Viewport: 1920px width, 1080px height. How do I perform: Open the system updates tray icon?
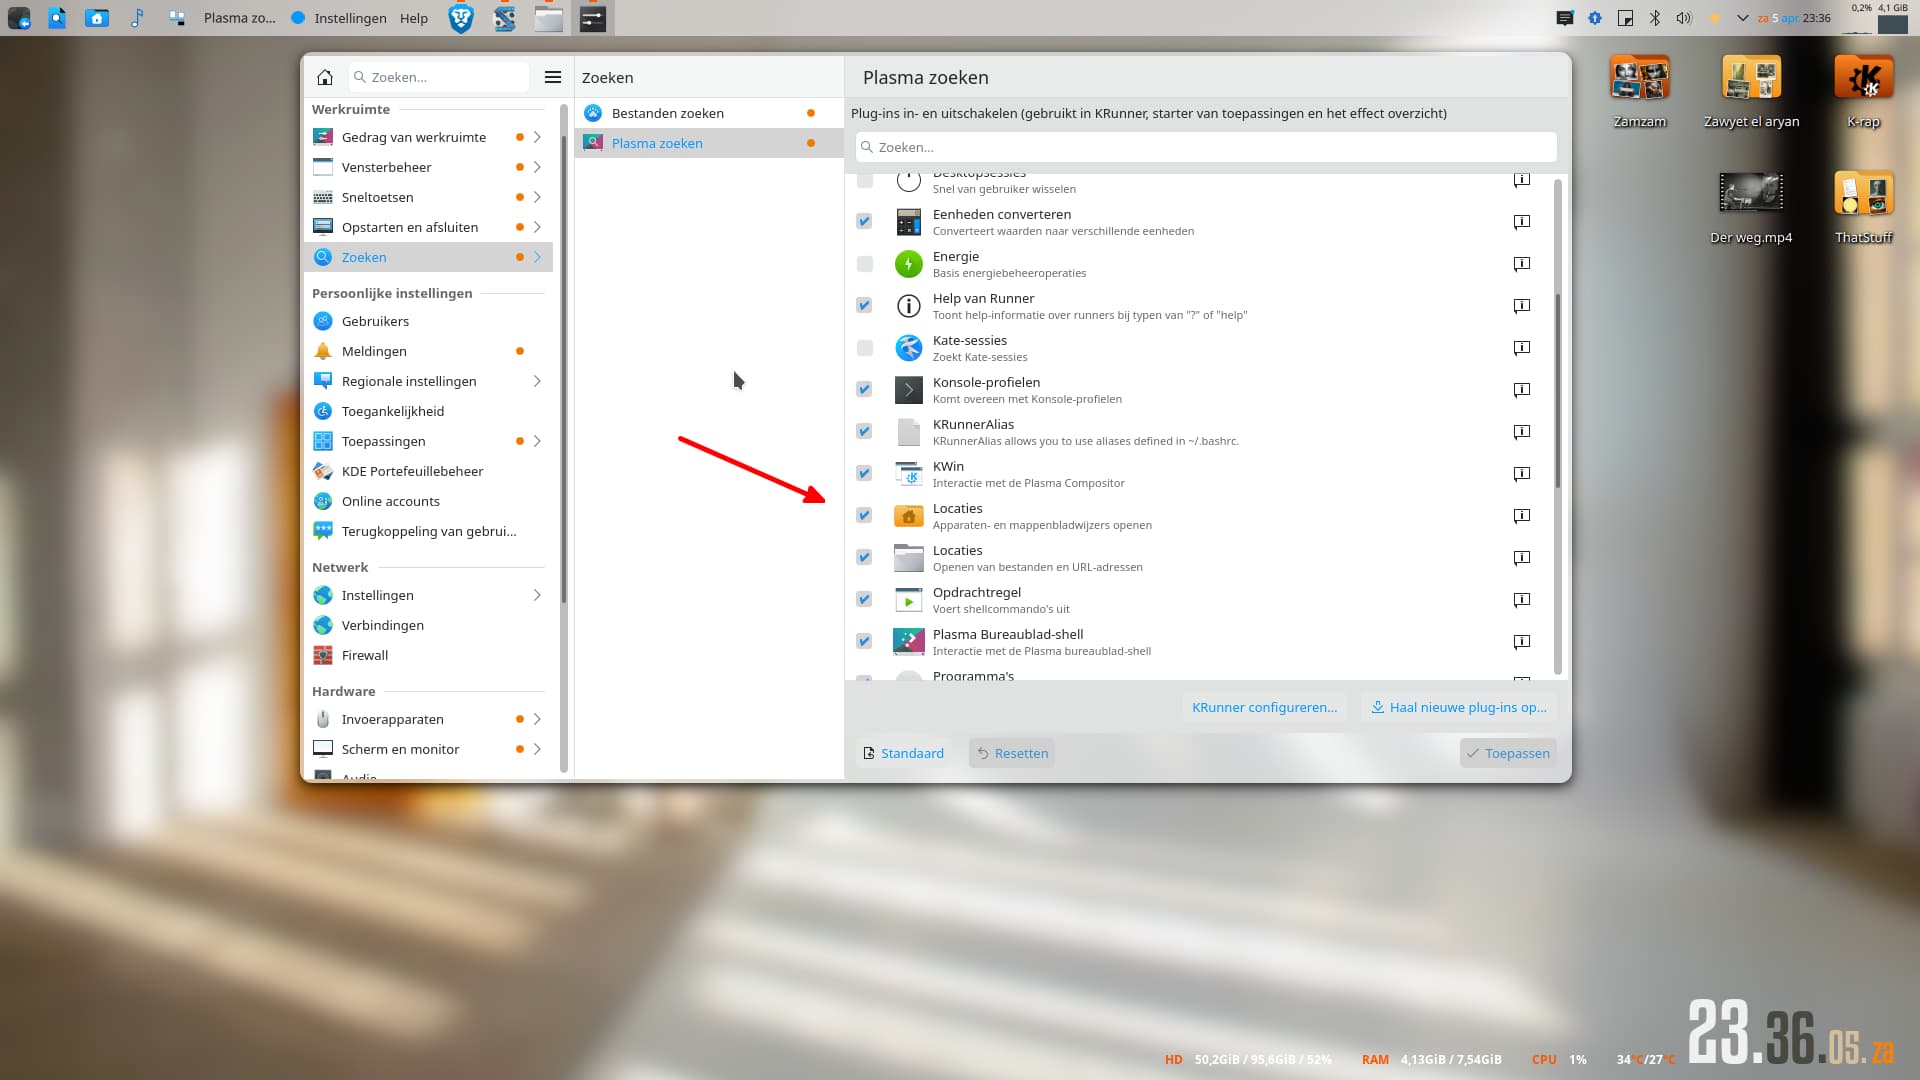(x=1595, y=18)
